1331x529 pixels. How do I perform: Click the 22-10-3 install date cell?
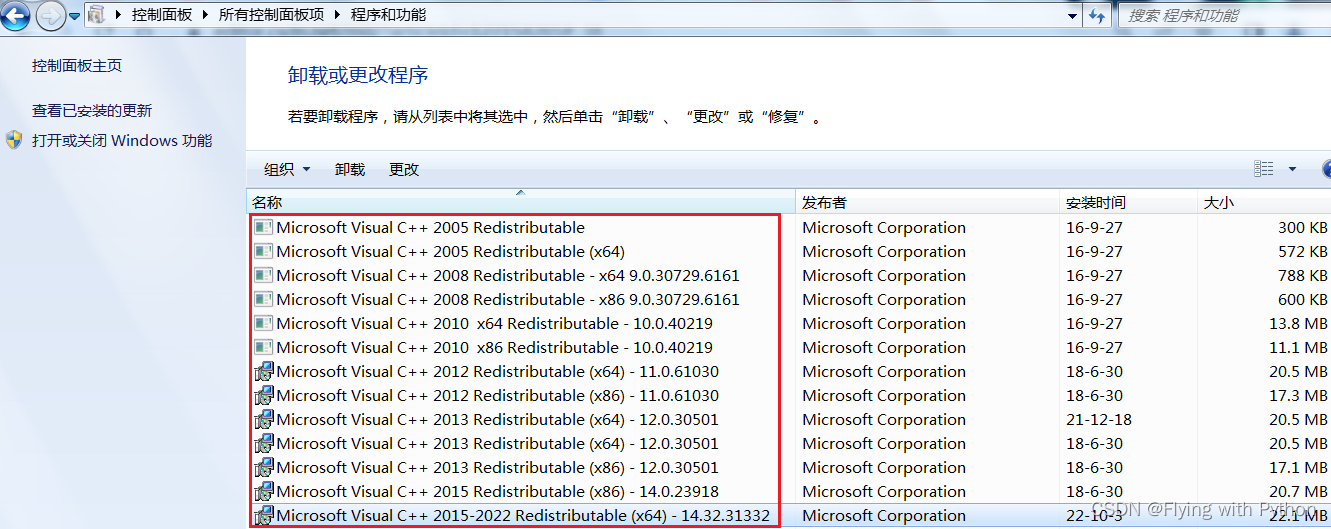click(x=1094, y=515)
